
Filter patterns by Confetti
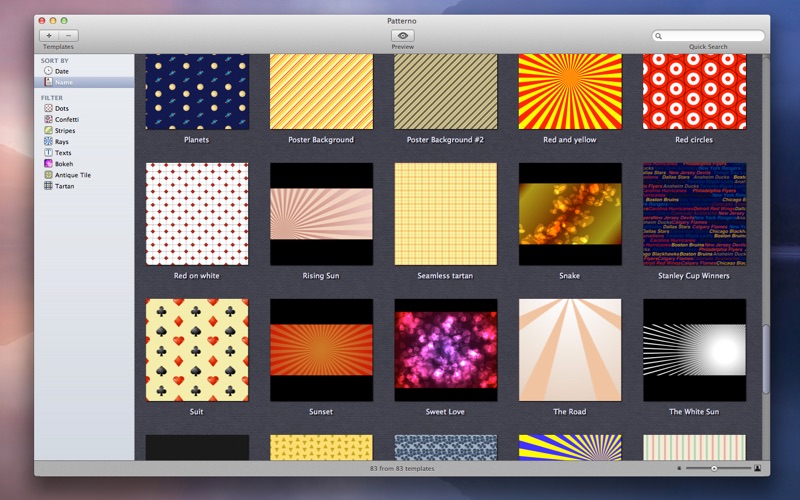[x=66, y=119]
